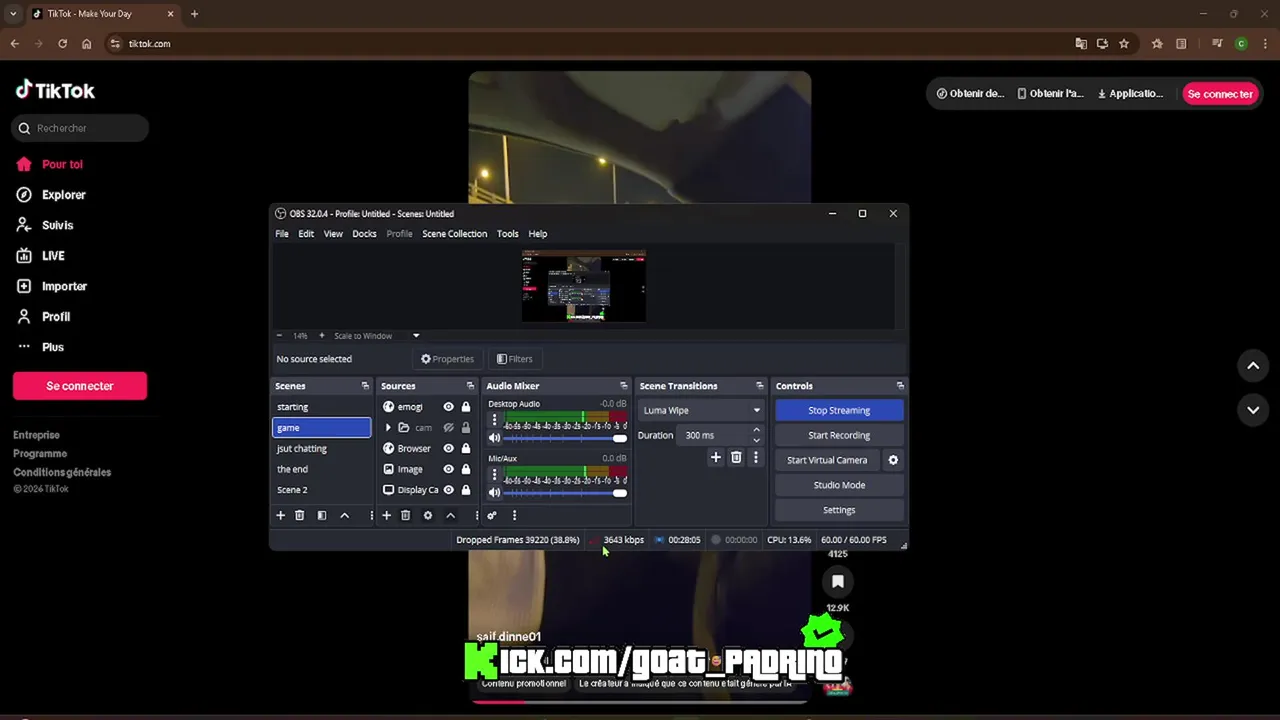Open Mic/Aux three-dot options
This screenshot has width=1280, height=720.
[494, 475]
